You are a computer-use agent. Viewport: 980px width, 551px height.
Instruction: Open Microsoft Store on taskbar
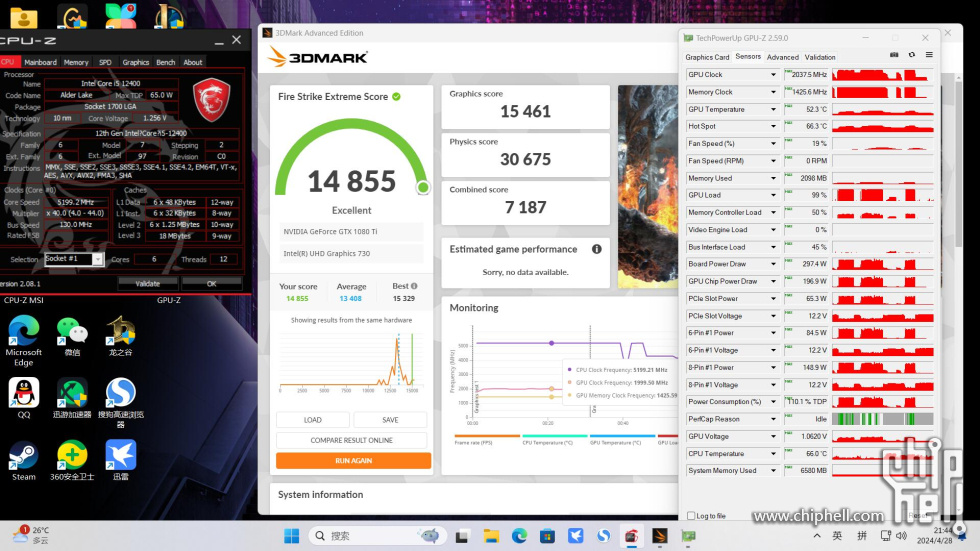click(x=548, y=536)
